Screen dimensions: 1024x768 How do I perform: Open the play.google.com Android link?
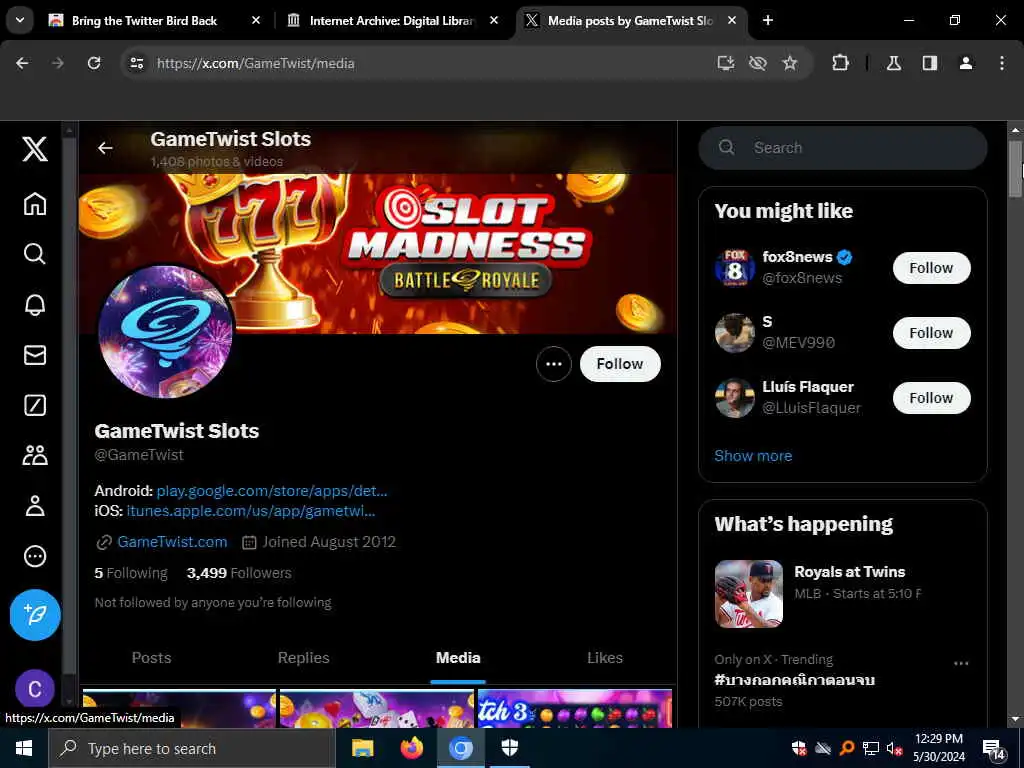272,490
